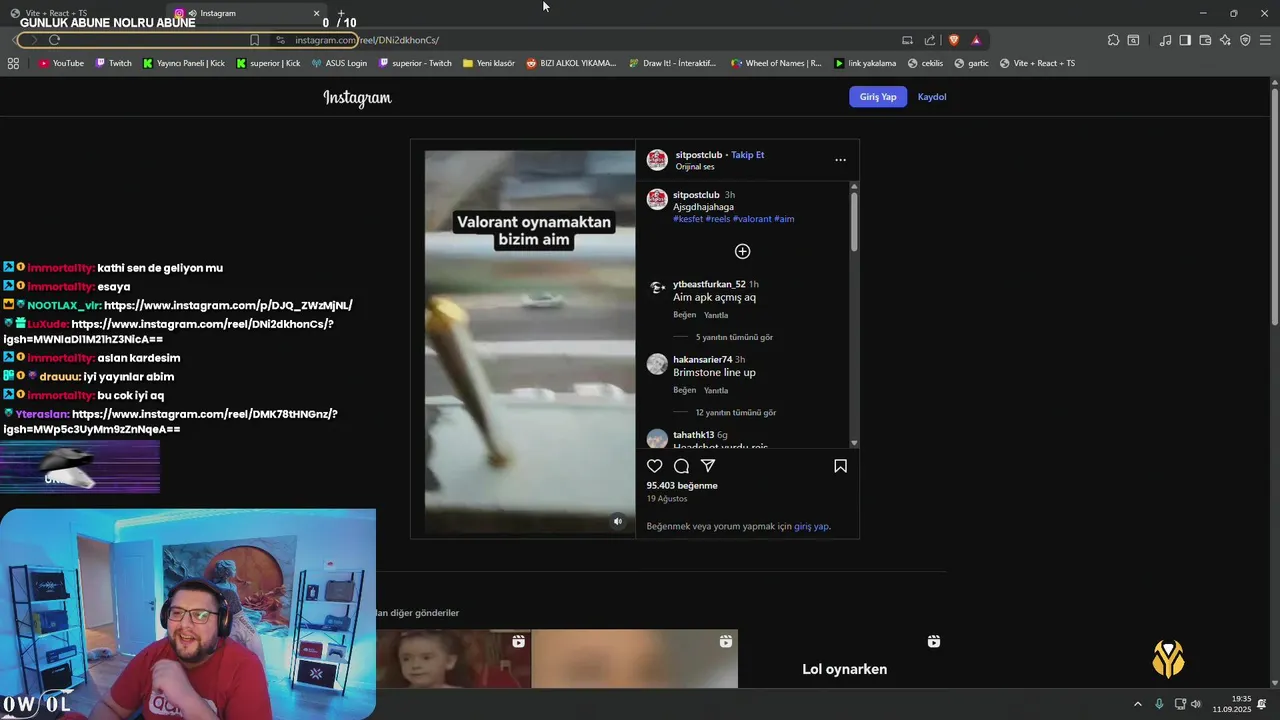Open Yayıncı Paneli | Kick bookmark
This screenshot has height=720, width=1280.
184,63
